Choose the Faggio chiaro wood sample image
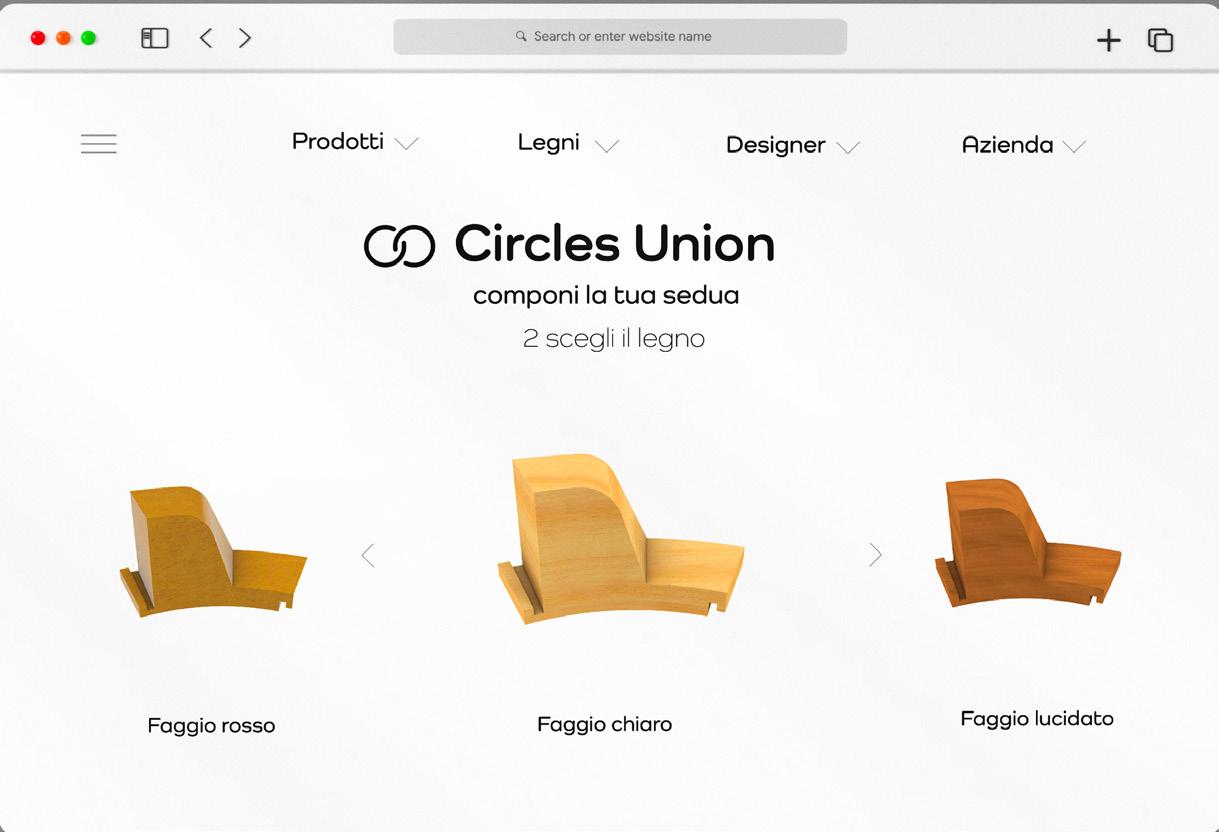 pos(621,540)
